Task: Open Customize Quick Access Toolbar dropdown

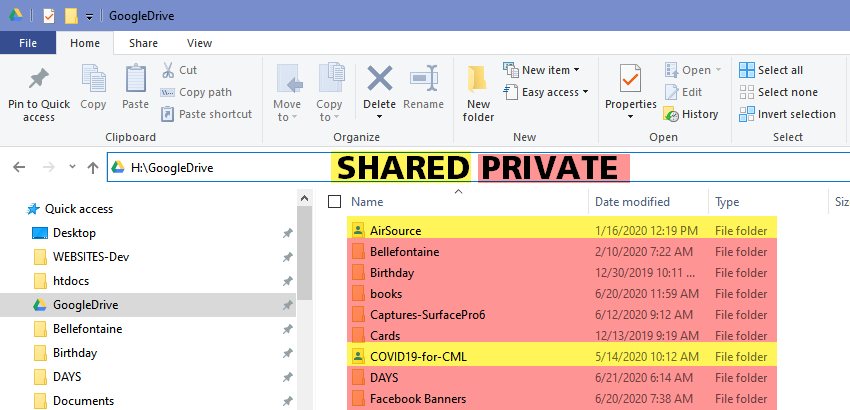Action: click(x=90, y=17)
